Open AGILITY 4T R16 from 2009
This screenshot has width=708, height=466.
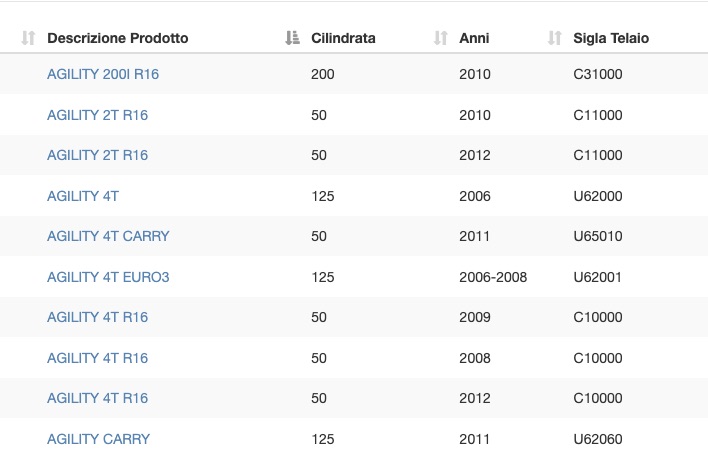point(98,317)
